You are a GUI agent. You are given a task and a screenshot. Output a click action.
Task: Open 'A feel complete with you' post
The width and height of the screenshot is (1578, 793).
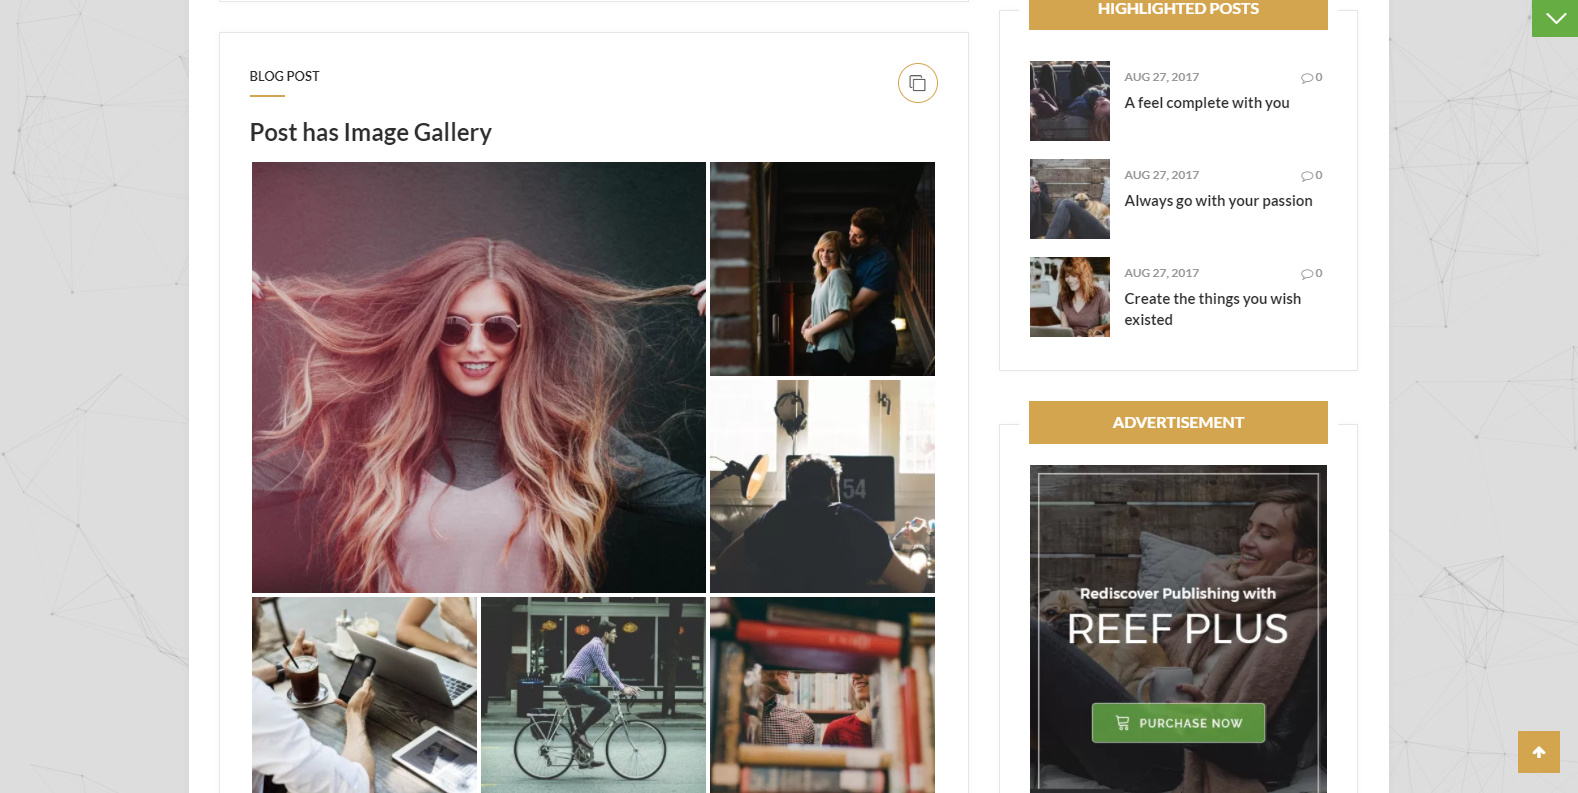point(1206,103)
